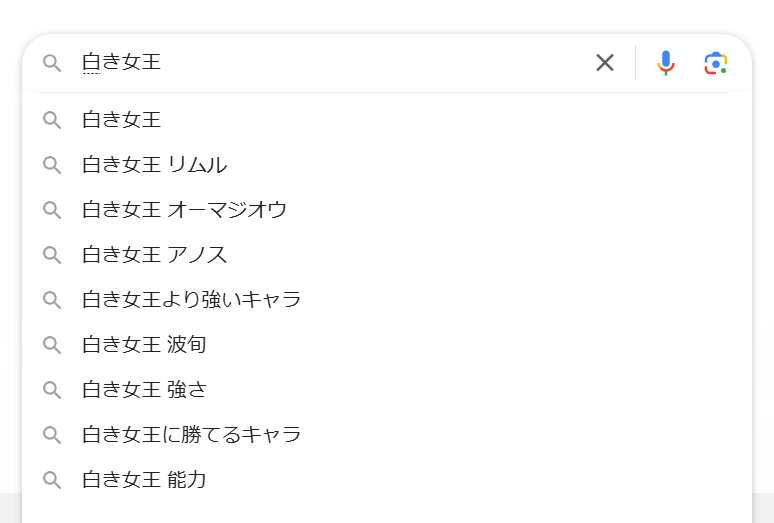
Task: Click magnifier icon beside 白き女王 オーマジオウ
Action: [52, 210]
